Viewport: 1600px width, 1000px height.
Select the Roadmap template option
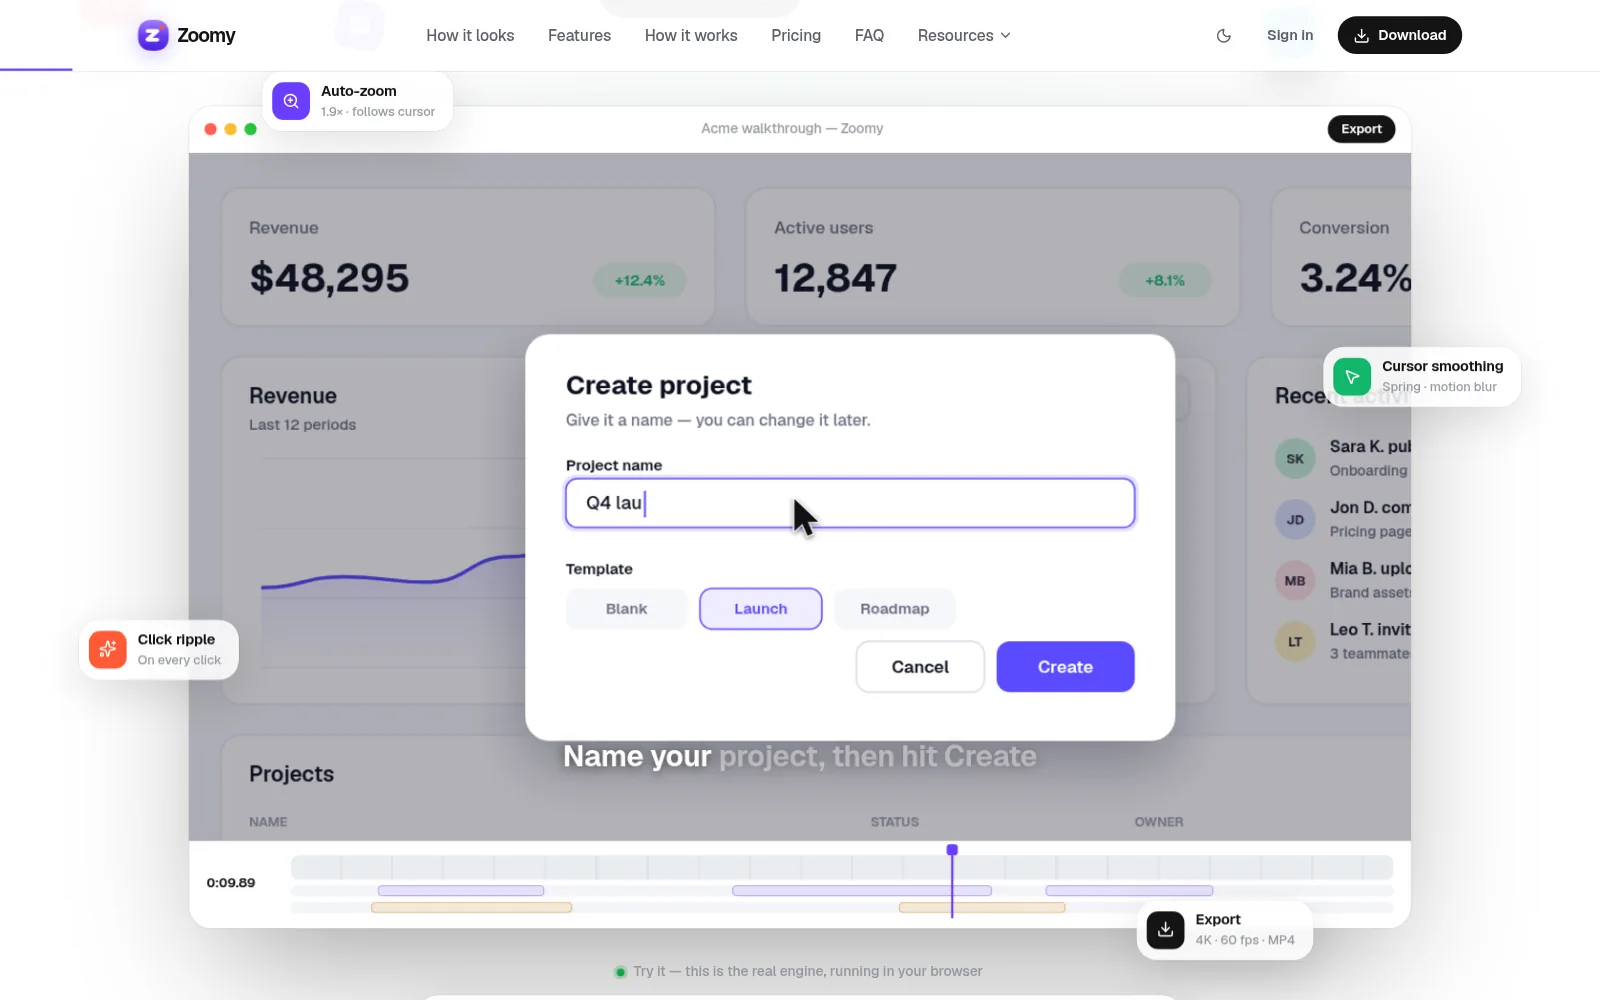pos(895,609)
